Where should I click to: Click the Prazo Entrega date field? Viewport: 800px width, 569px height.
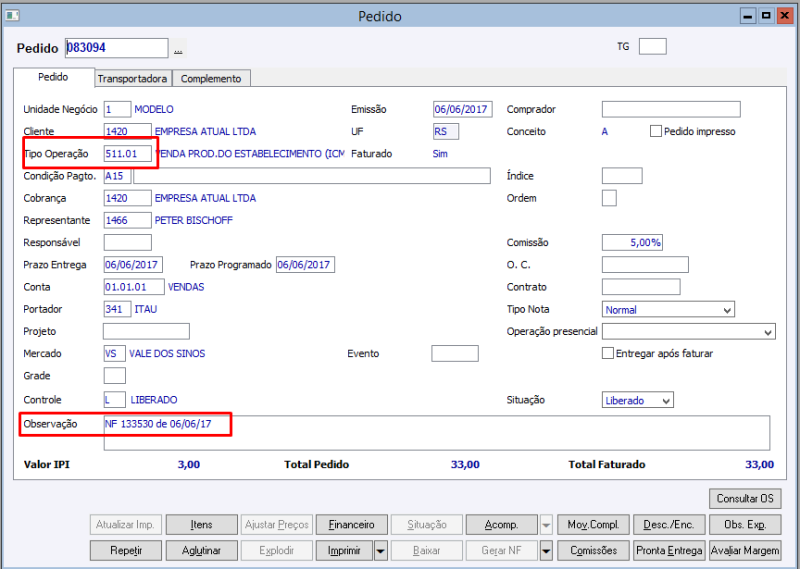pos(133,265)
